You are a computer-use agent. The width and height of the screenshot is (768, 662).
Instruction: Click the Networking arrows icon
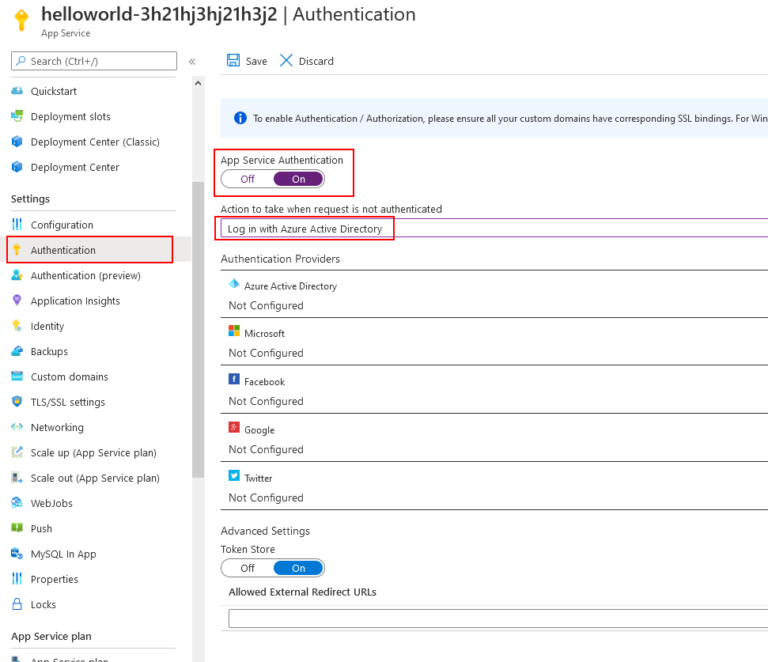pos(17,427)
